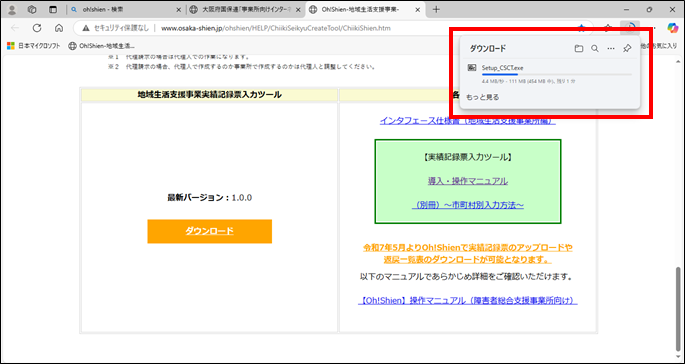685x364 pixels.
Task: Open the tab actions menu icon
Action: [53, 10]
